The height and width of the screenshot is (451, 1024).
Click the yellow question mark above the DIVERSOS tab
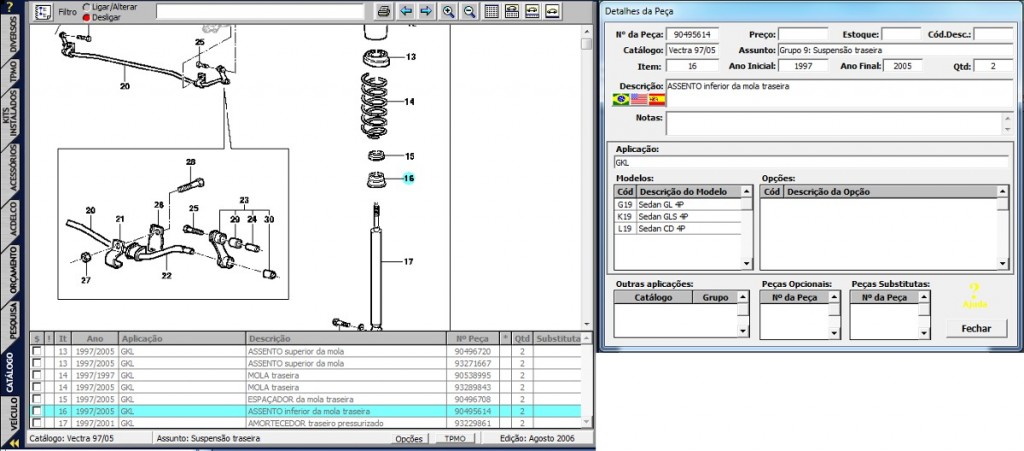tap(9, 6)
